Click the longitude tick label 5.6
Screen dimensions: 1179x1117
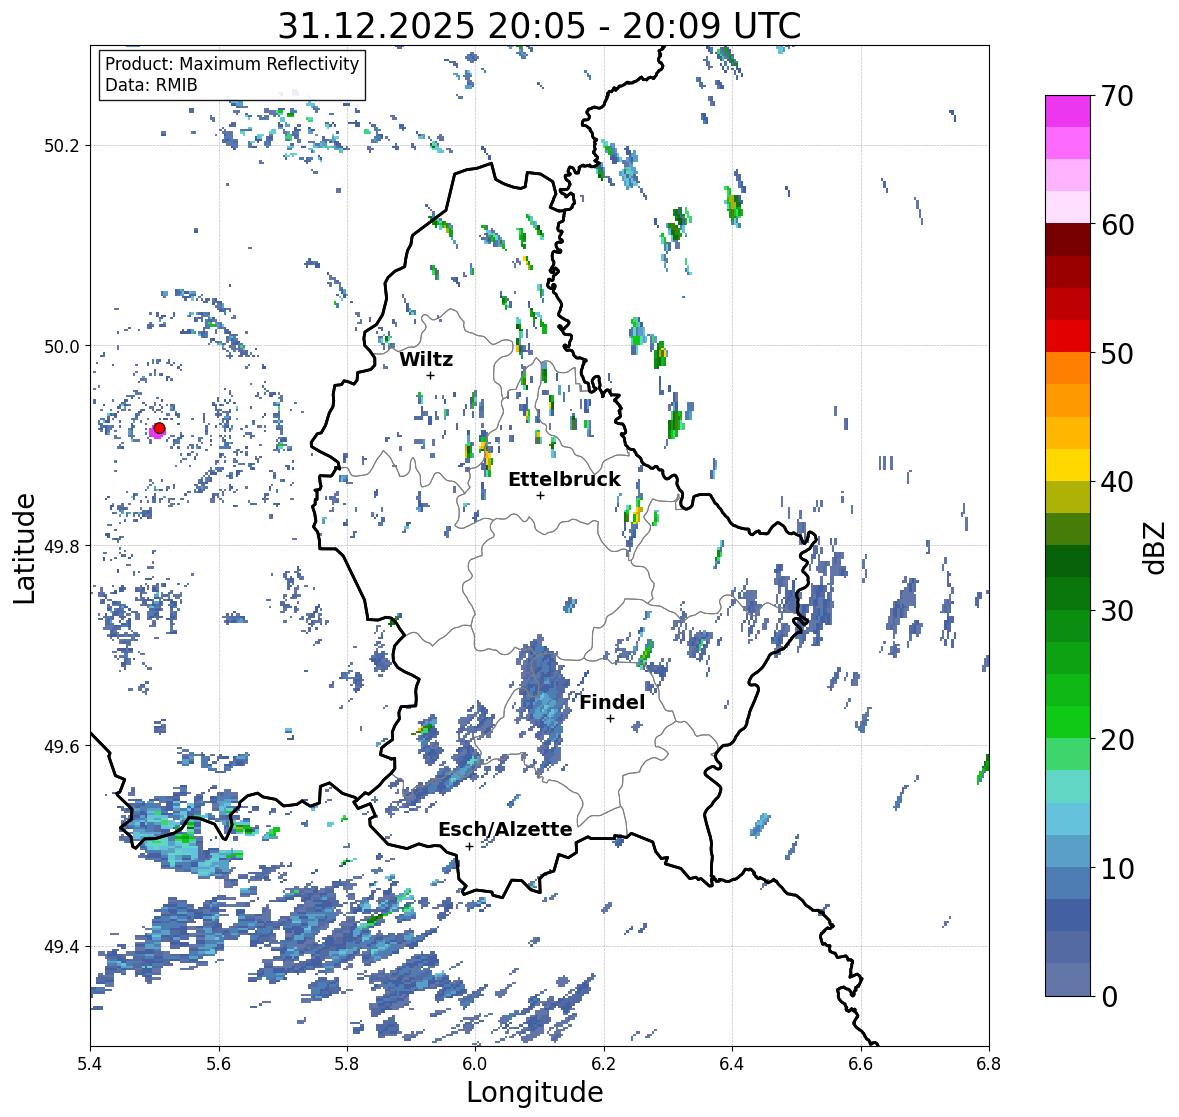coord(219,1064)
